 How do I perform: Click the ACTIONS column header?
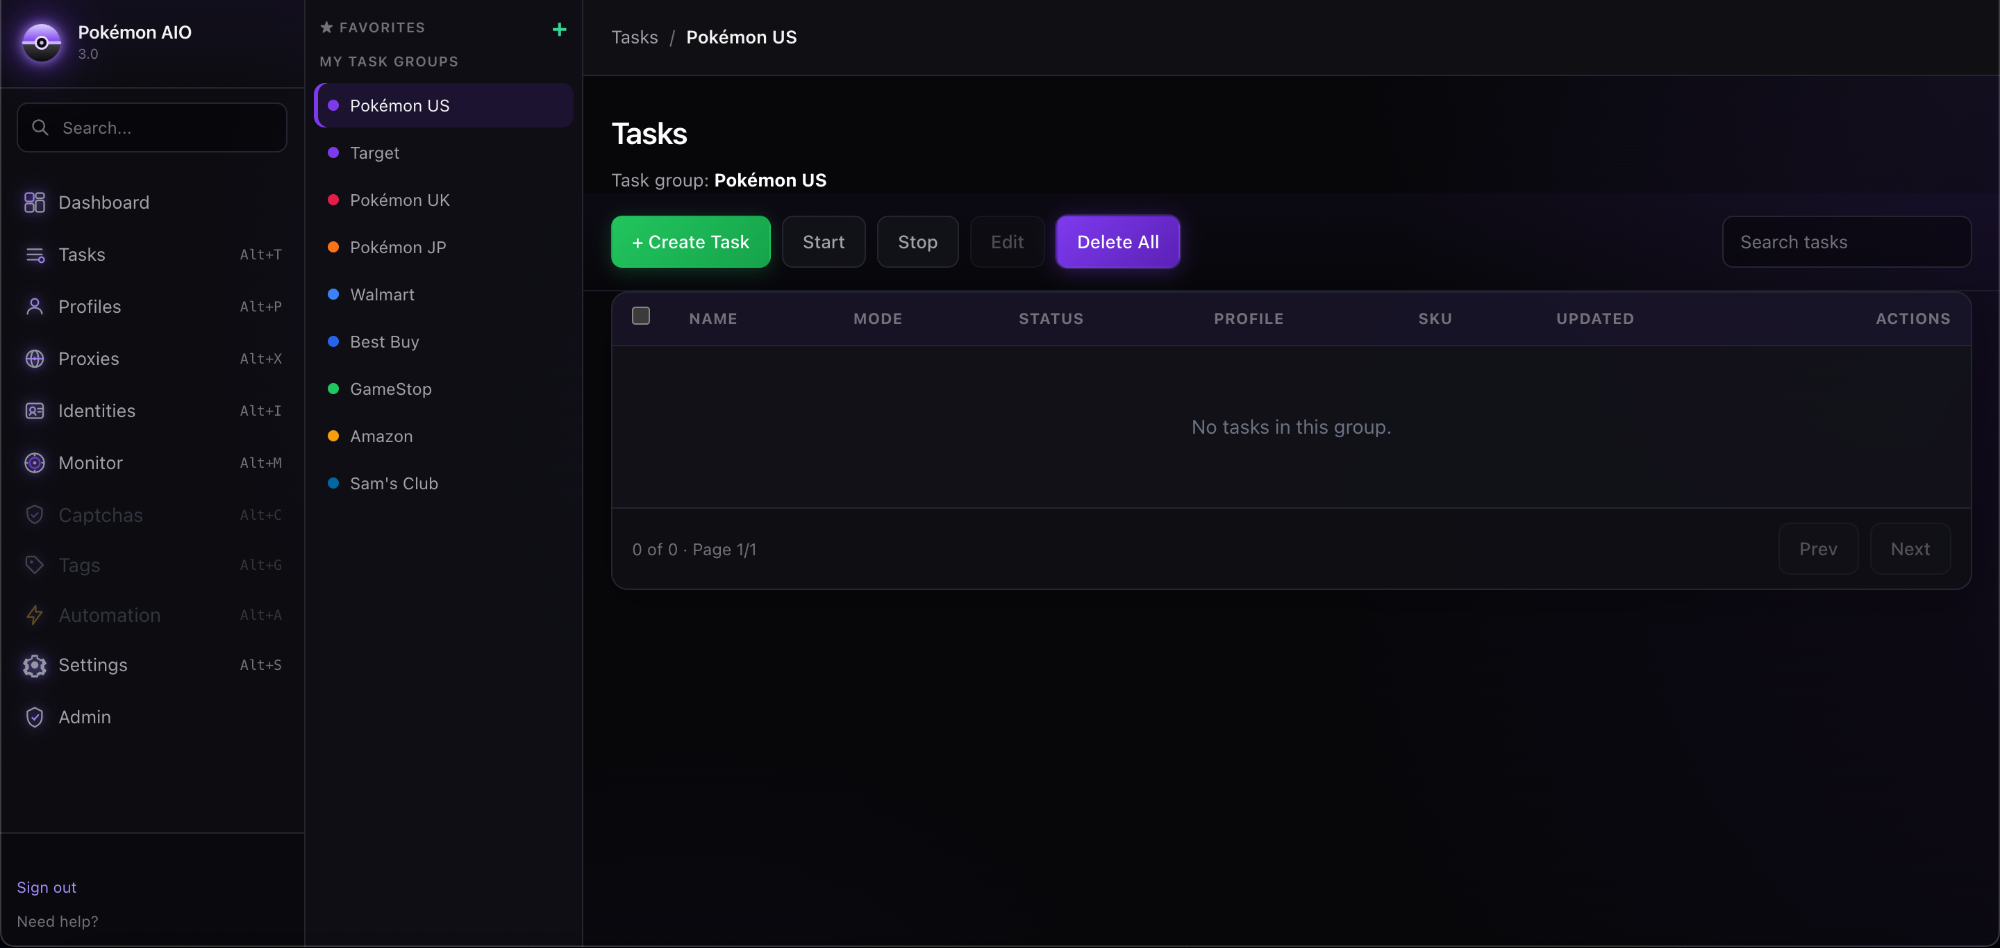(x=1913, y=318)
